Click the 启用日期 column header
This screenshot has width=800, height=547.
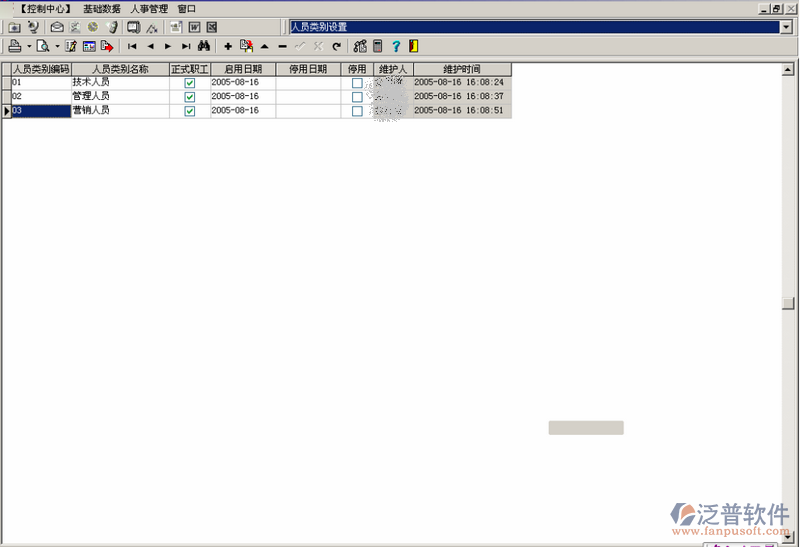243,69
